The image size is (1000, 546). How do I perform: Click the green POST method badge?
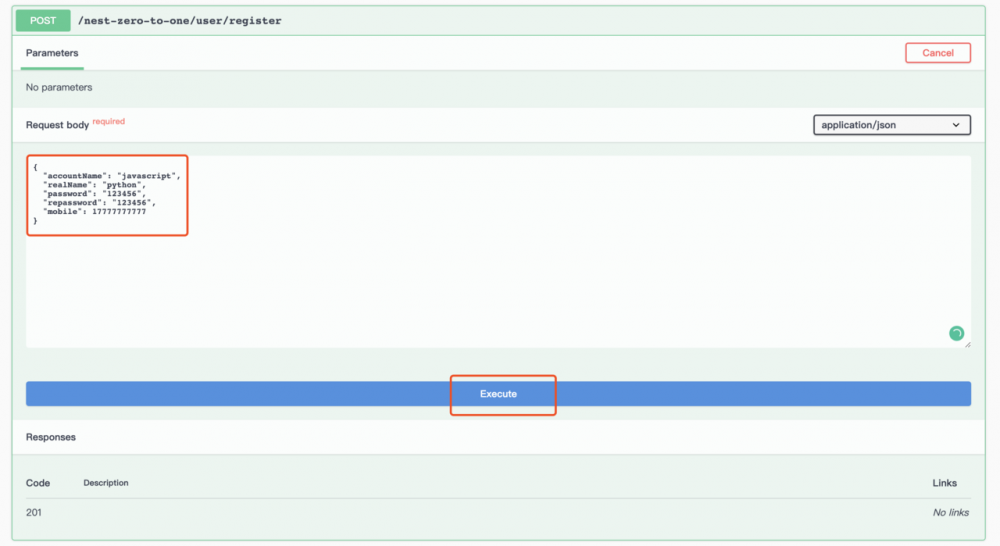[x=43, y=20]
